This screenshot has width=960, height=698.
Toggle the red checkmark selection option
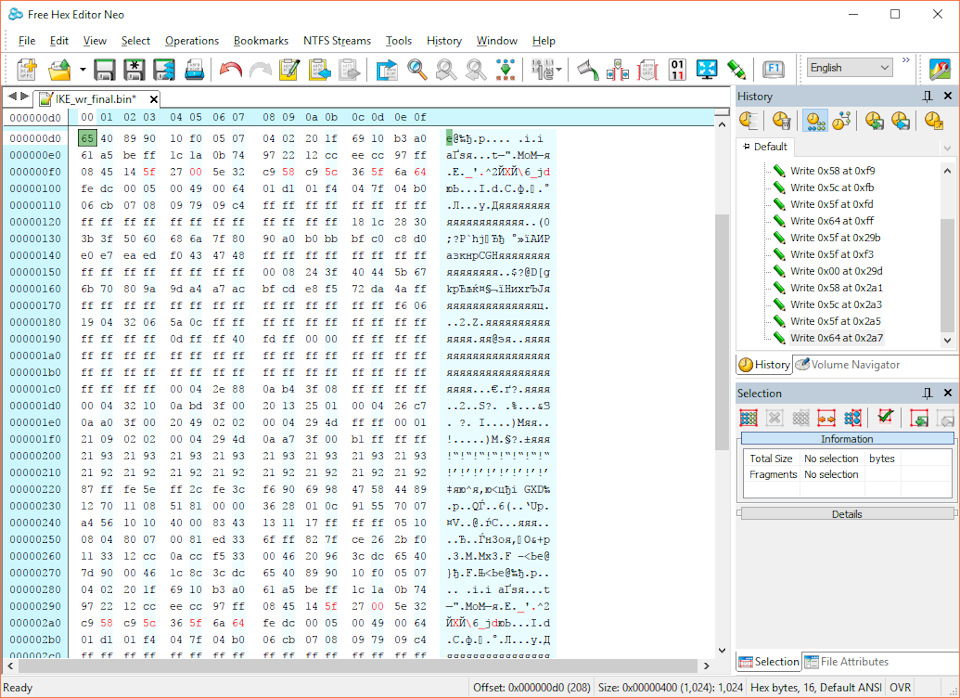884,417
